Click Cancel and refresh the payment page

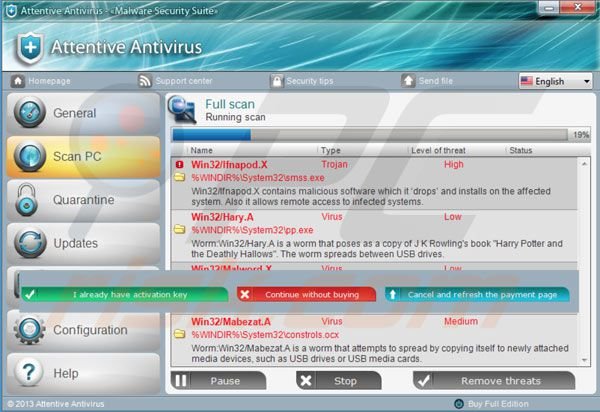[477, 295]
